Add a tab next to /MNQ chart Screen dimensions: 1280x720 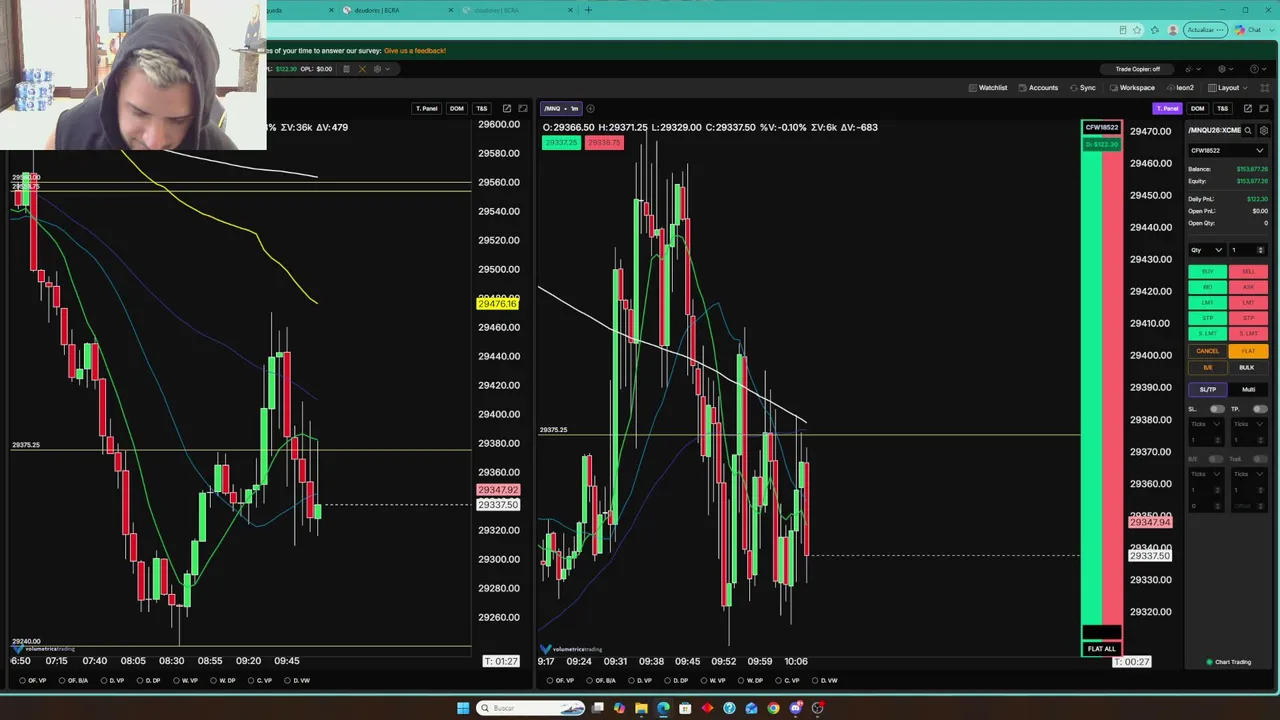pos(590,108)
